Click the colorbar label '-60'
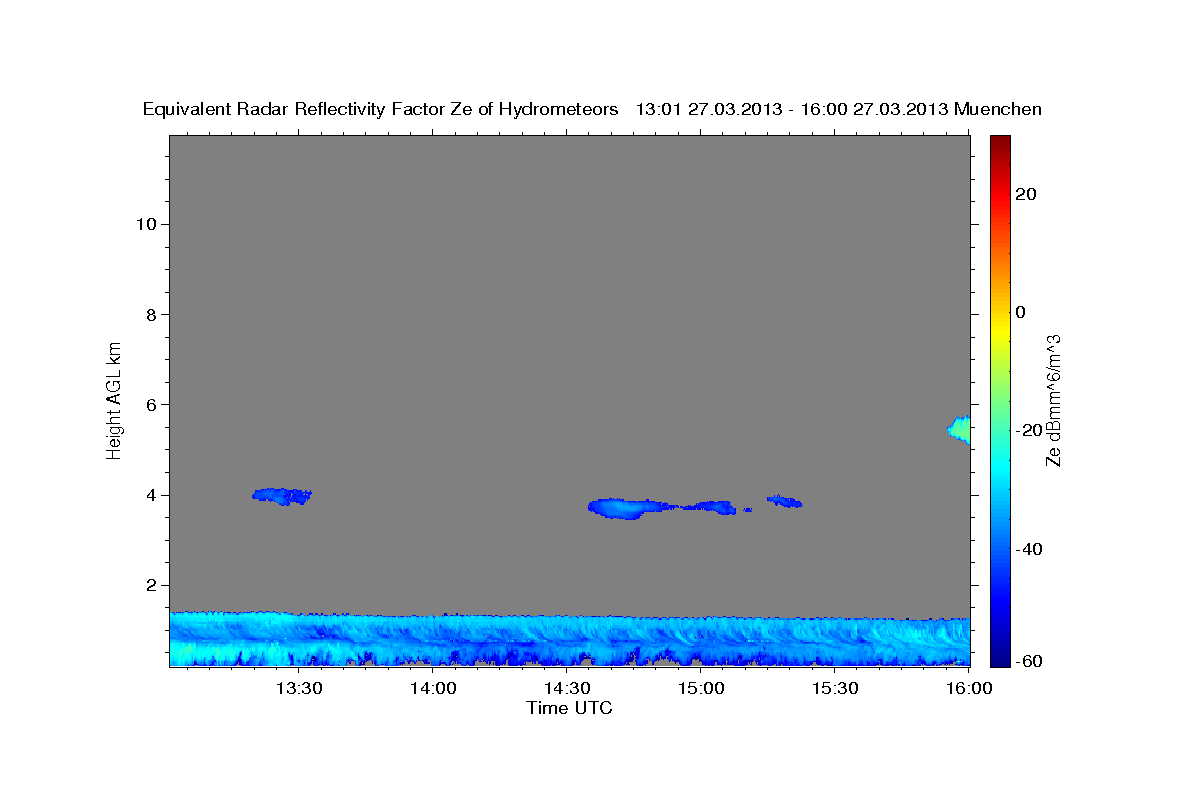 (x=1029, y=660)
